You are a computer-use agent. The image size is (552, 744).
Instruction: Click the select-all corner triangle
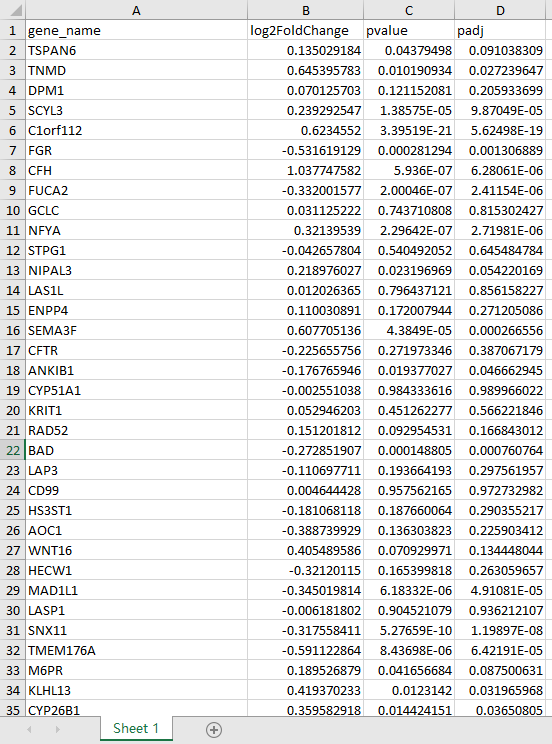13,10
